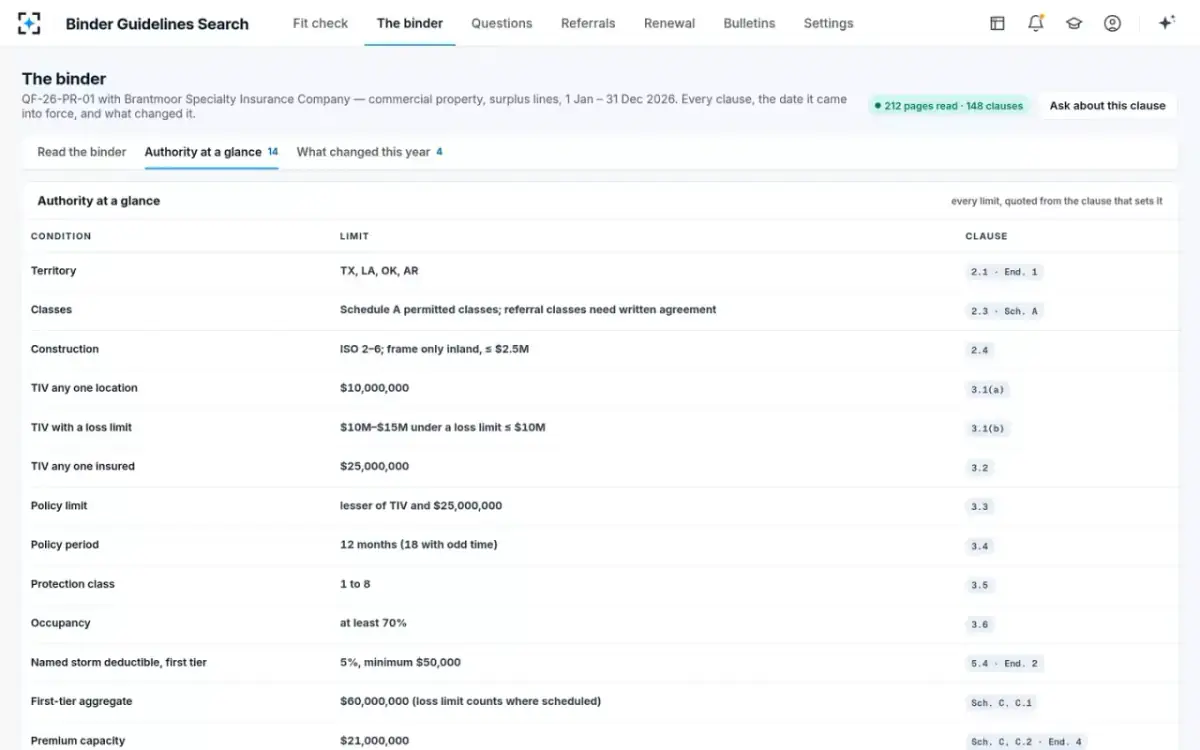This screenshot has height=750, width=1200.
Task: Click TIV with a loss limit label
Action: [x=81, y=427]
